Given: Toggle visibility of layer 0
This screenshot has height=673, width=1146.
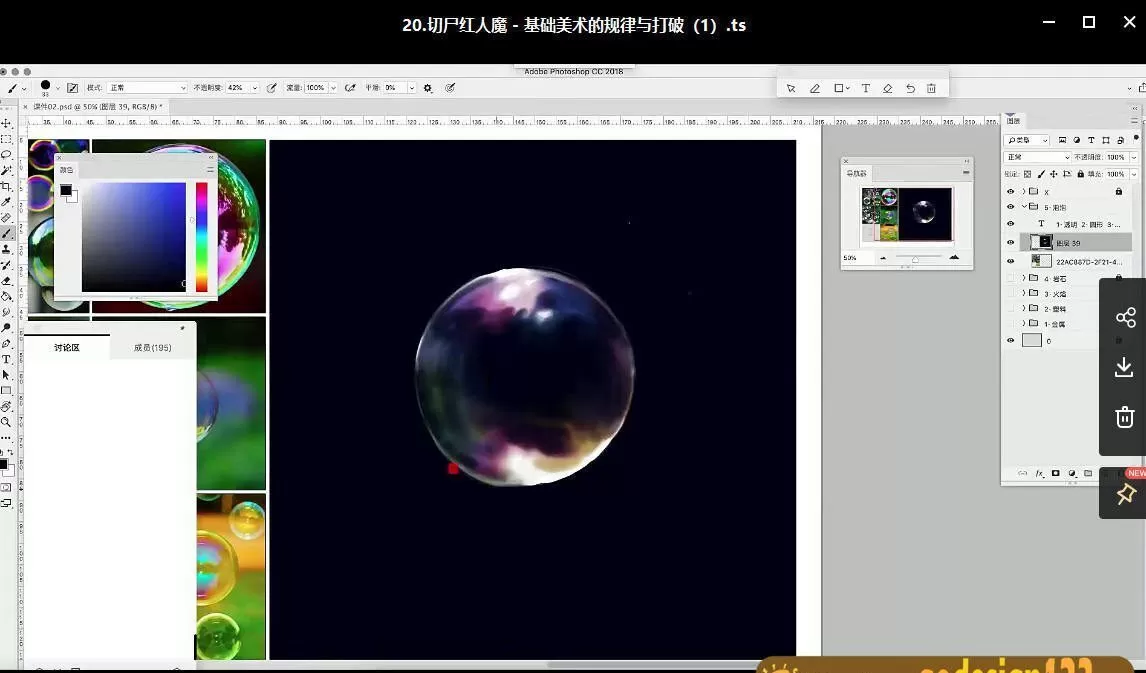Looking at the screenshot, I should [x=1010, y=341].
